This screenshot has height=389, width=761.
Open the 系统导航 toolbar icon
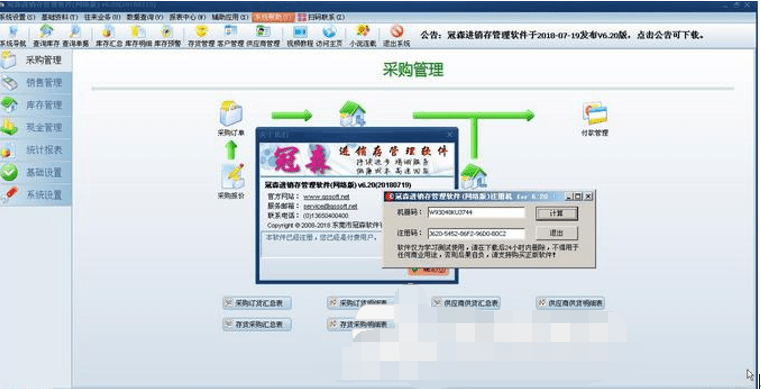[13, 36]
